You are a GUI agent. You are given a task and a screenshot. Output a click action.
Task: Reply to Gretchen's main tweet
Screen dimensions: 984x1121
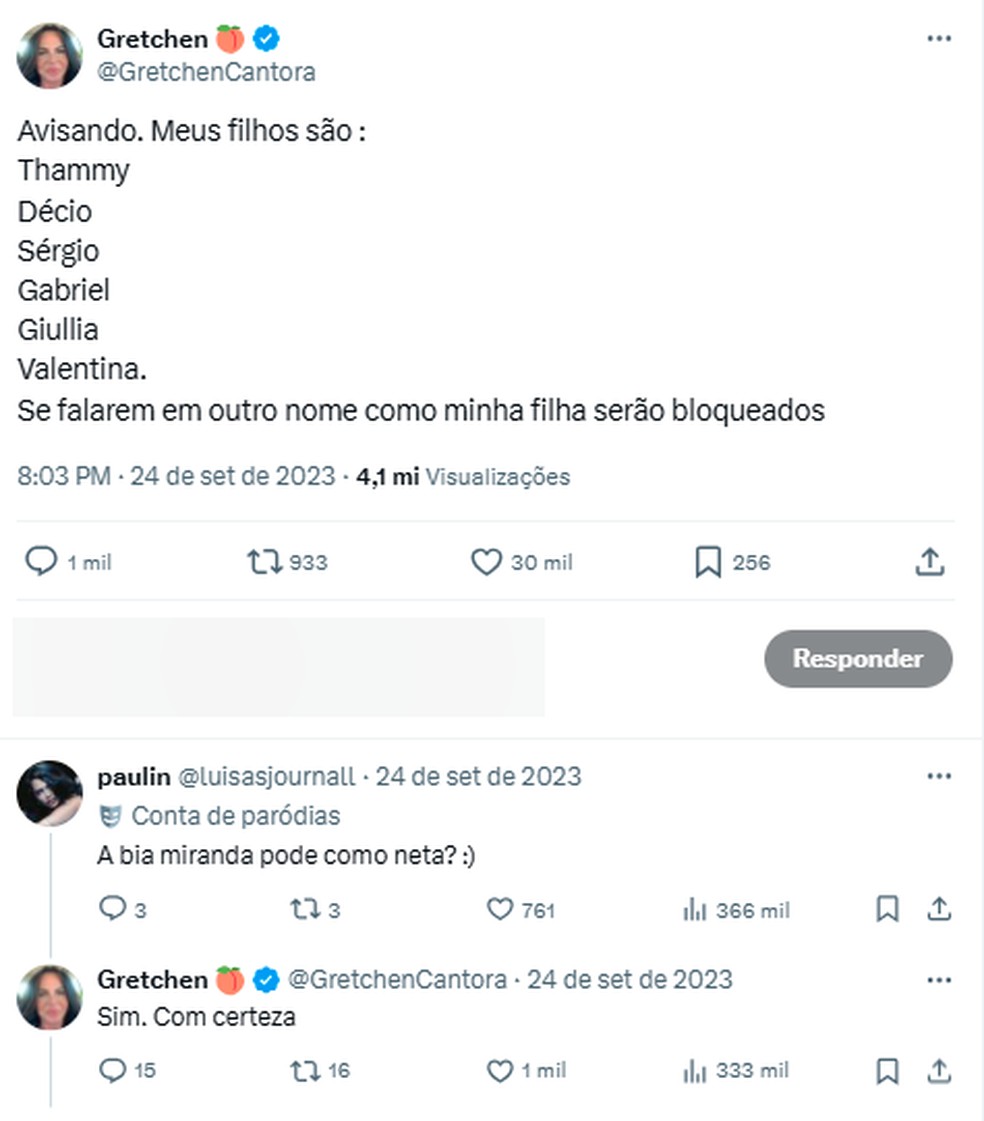coord(41,562)
